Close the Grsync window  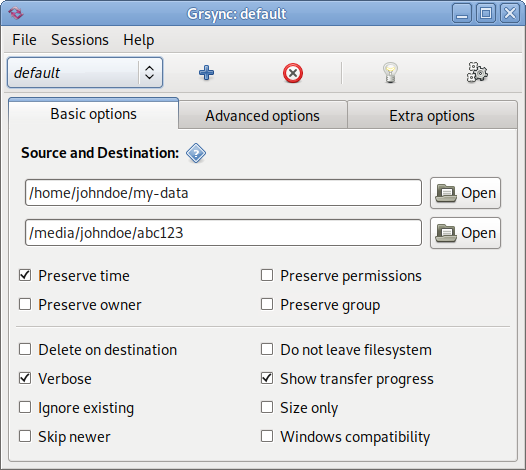(510, 13)
